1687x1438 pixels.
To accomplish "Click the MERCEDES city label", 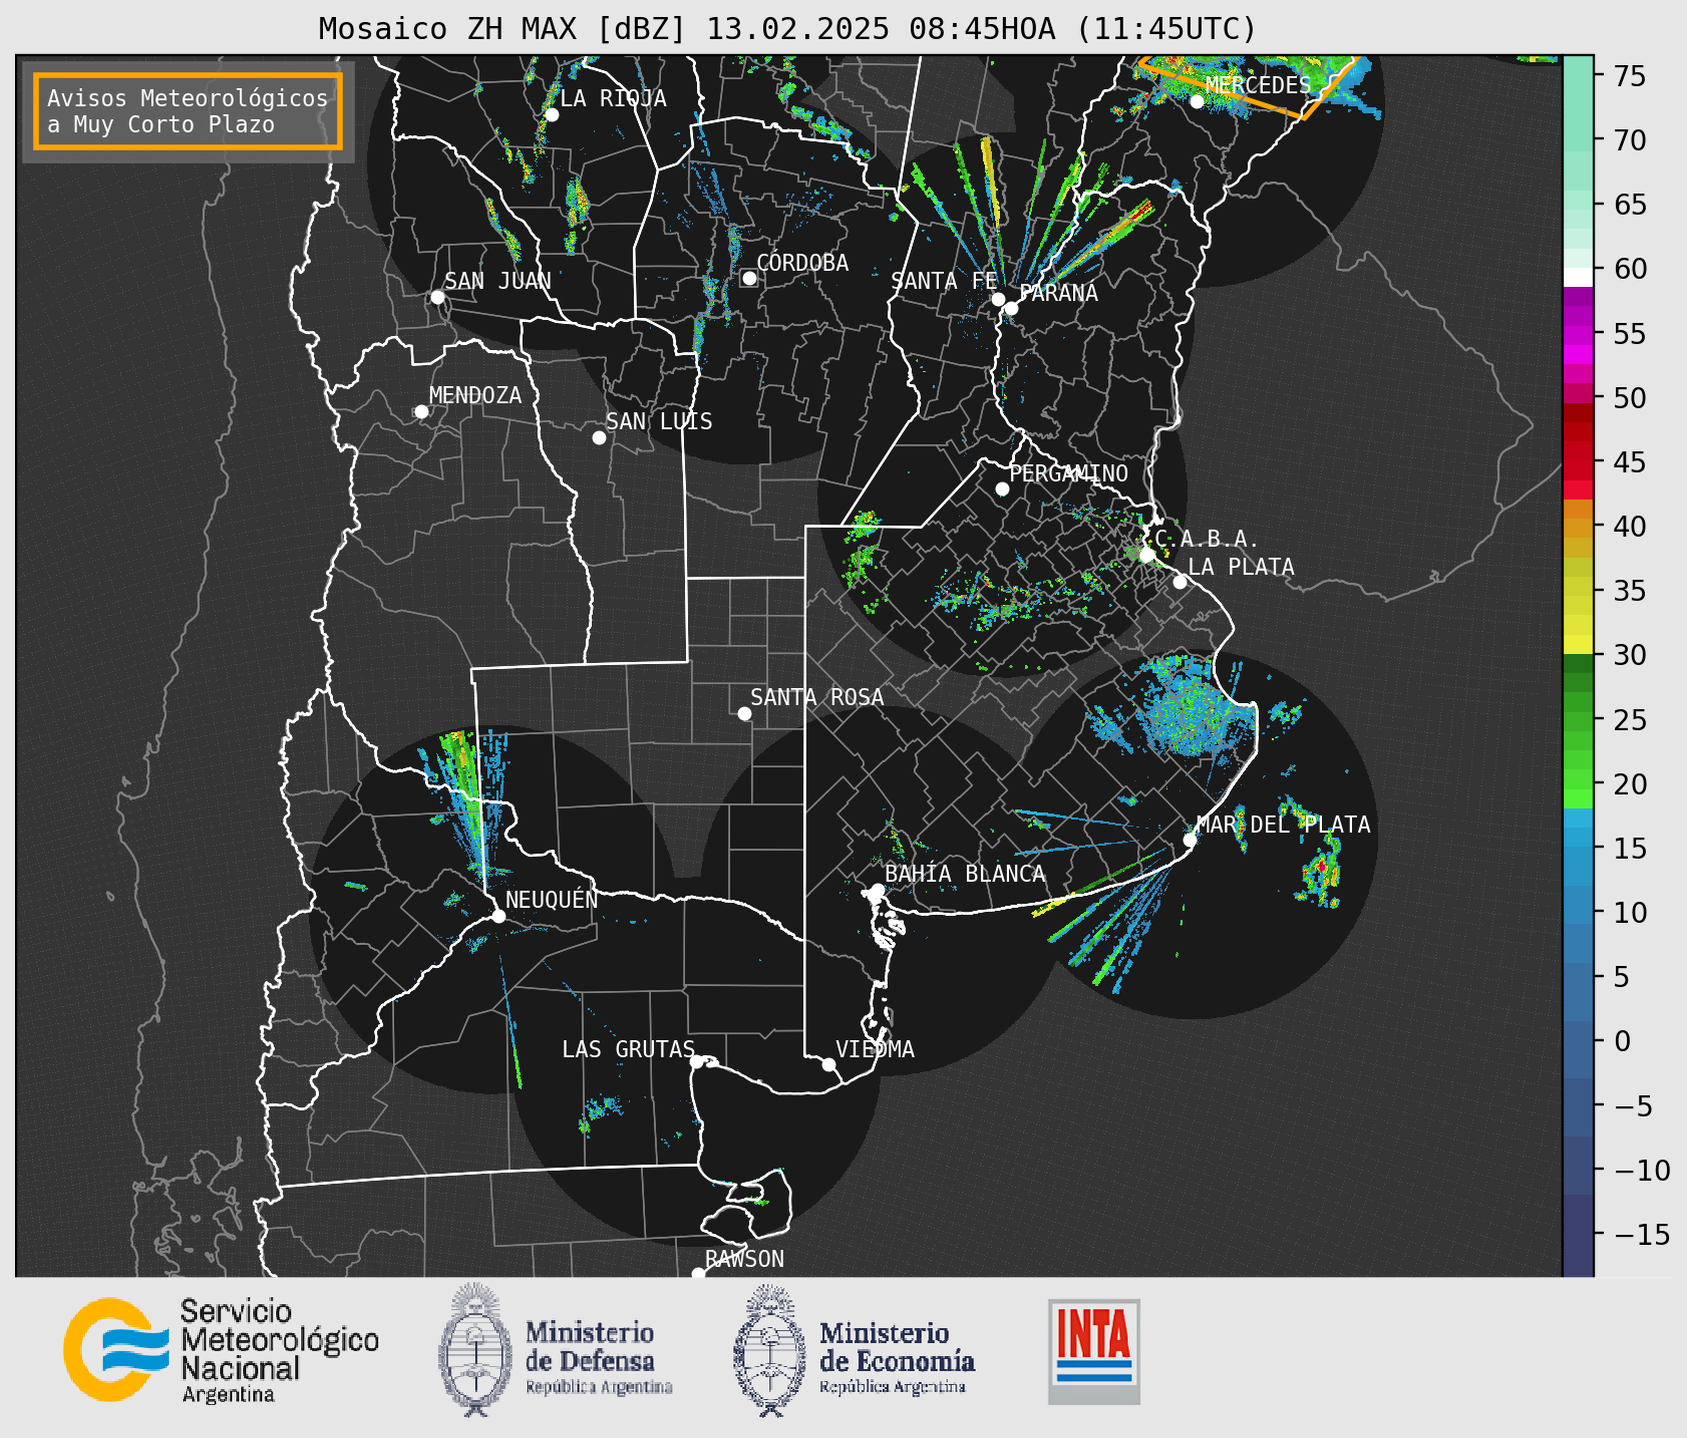I will point(1258,85).
